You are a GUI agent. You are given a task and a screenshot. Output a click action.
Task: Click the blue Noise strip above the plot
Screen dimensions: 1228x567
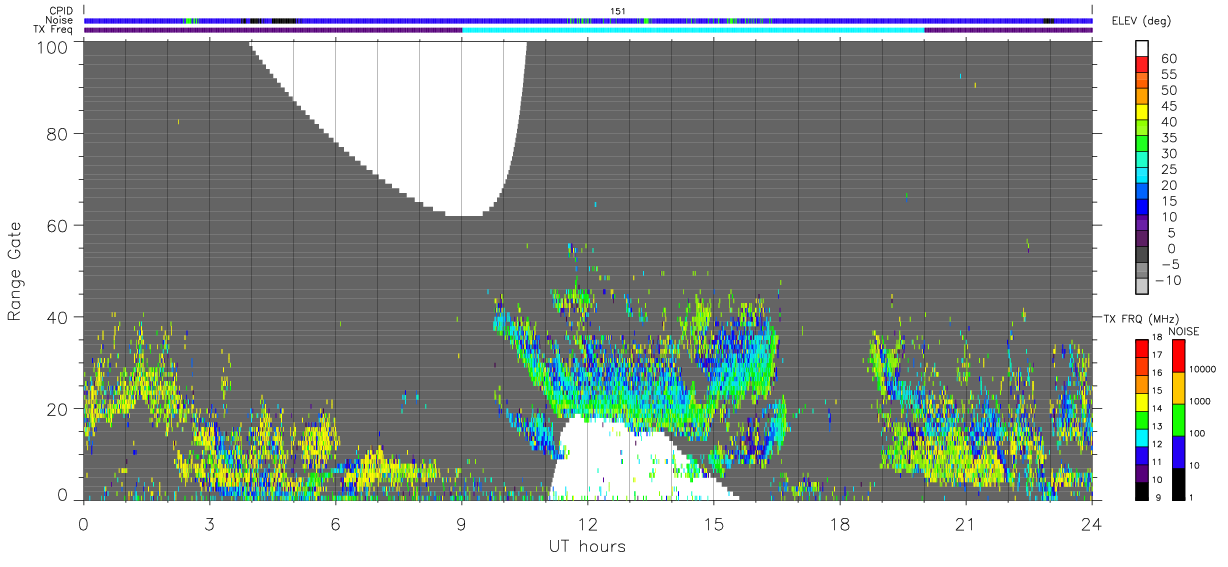coord(588,20)
